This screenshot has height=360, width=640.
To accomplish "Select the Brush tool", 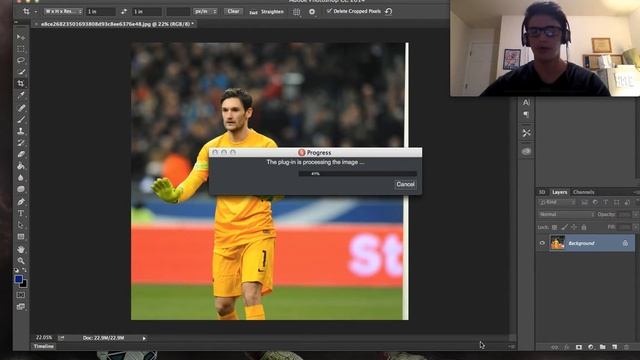I will pyautogui.click(x=21, y=120).
